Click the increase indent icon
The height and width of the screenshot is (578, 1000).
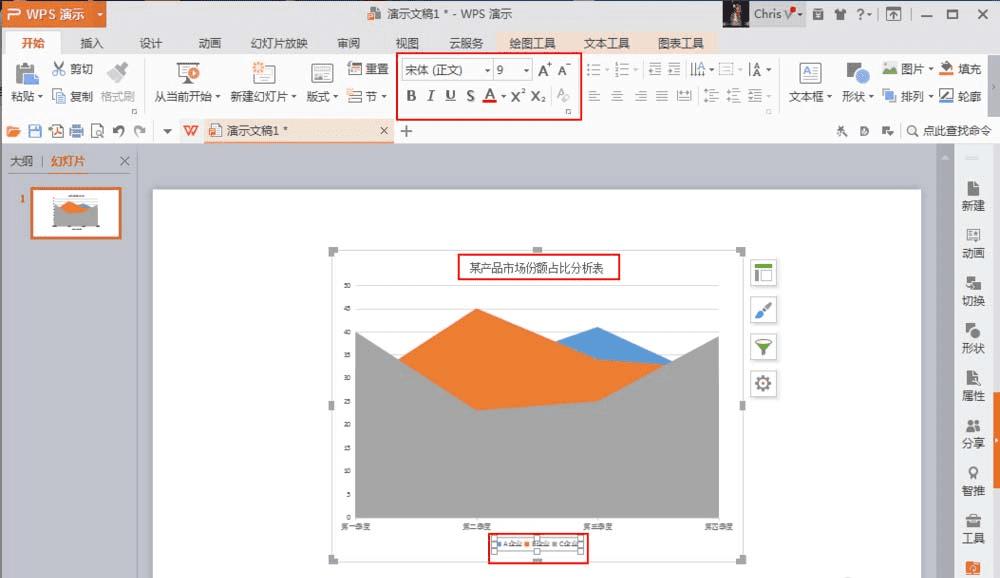(674, 69)
